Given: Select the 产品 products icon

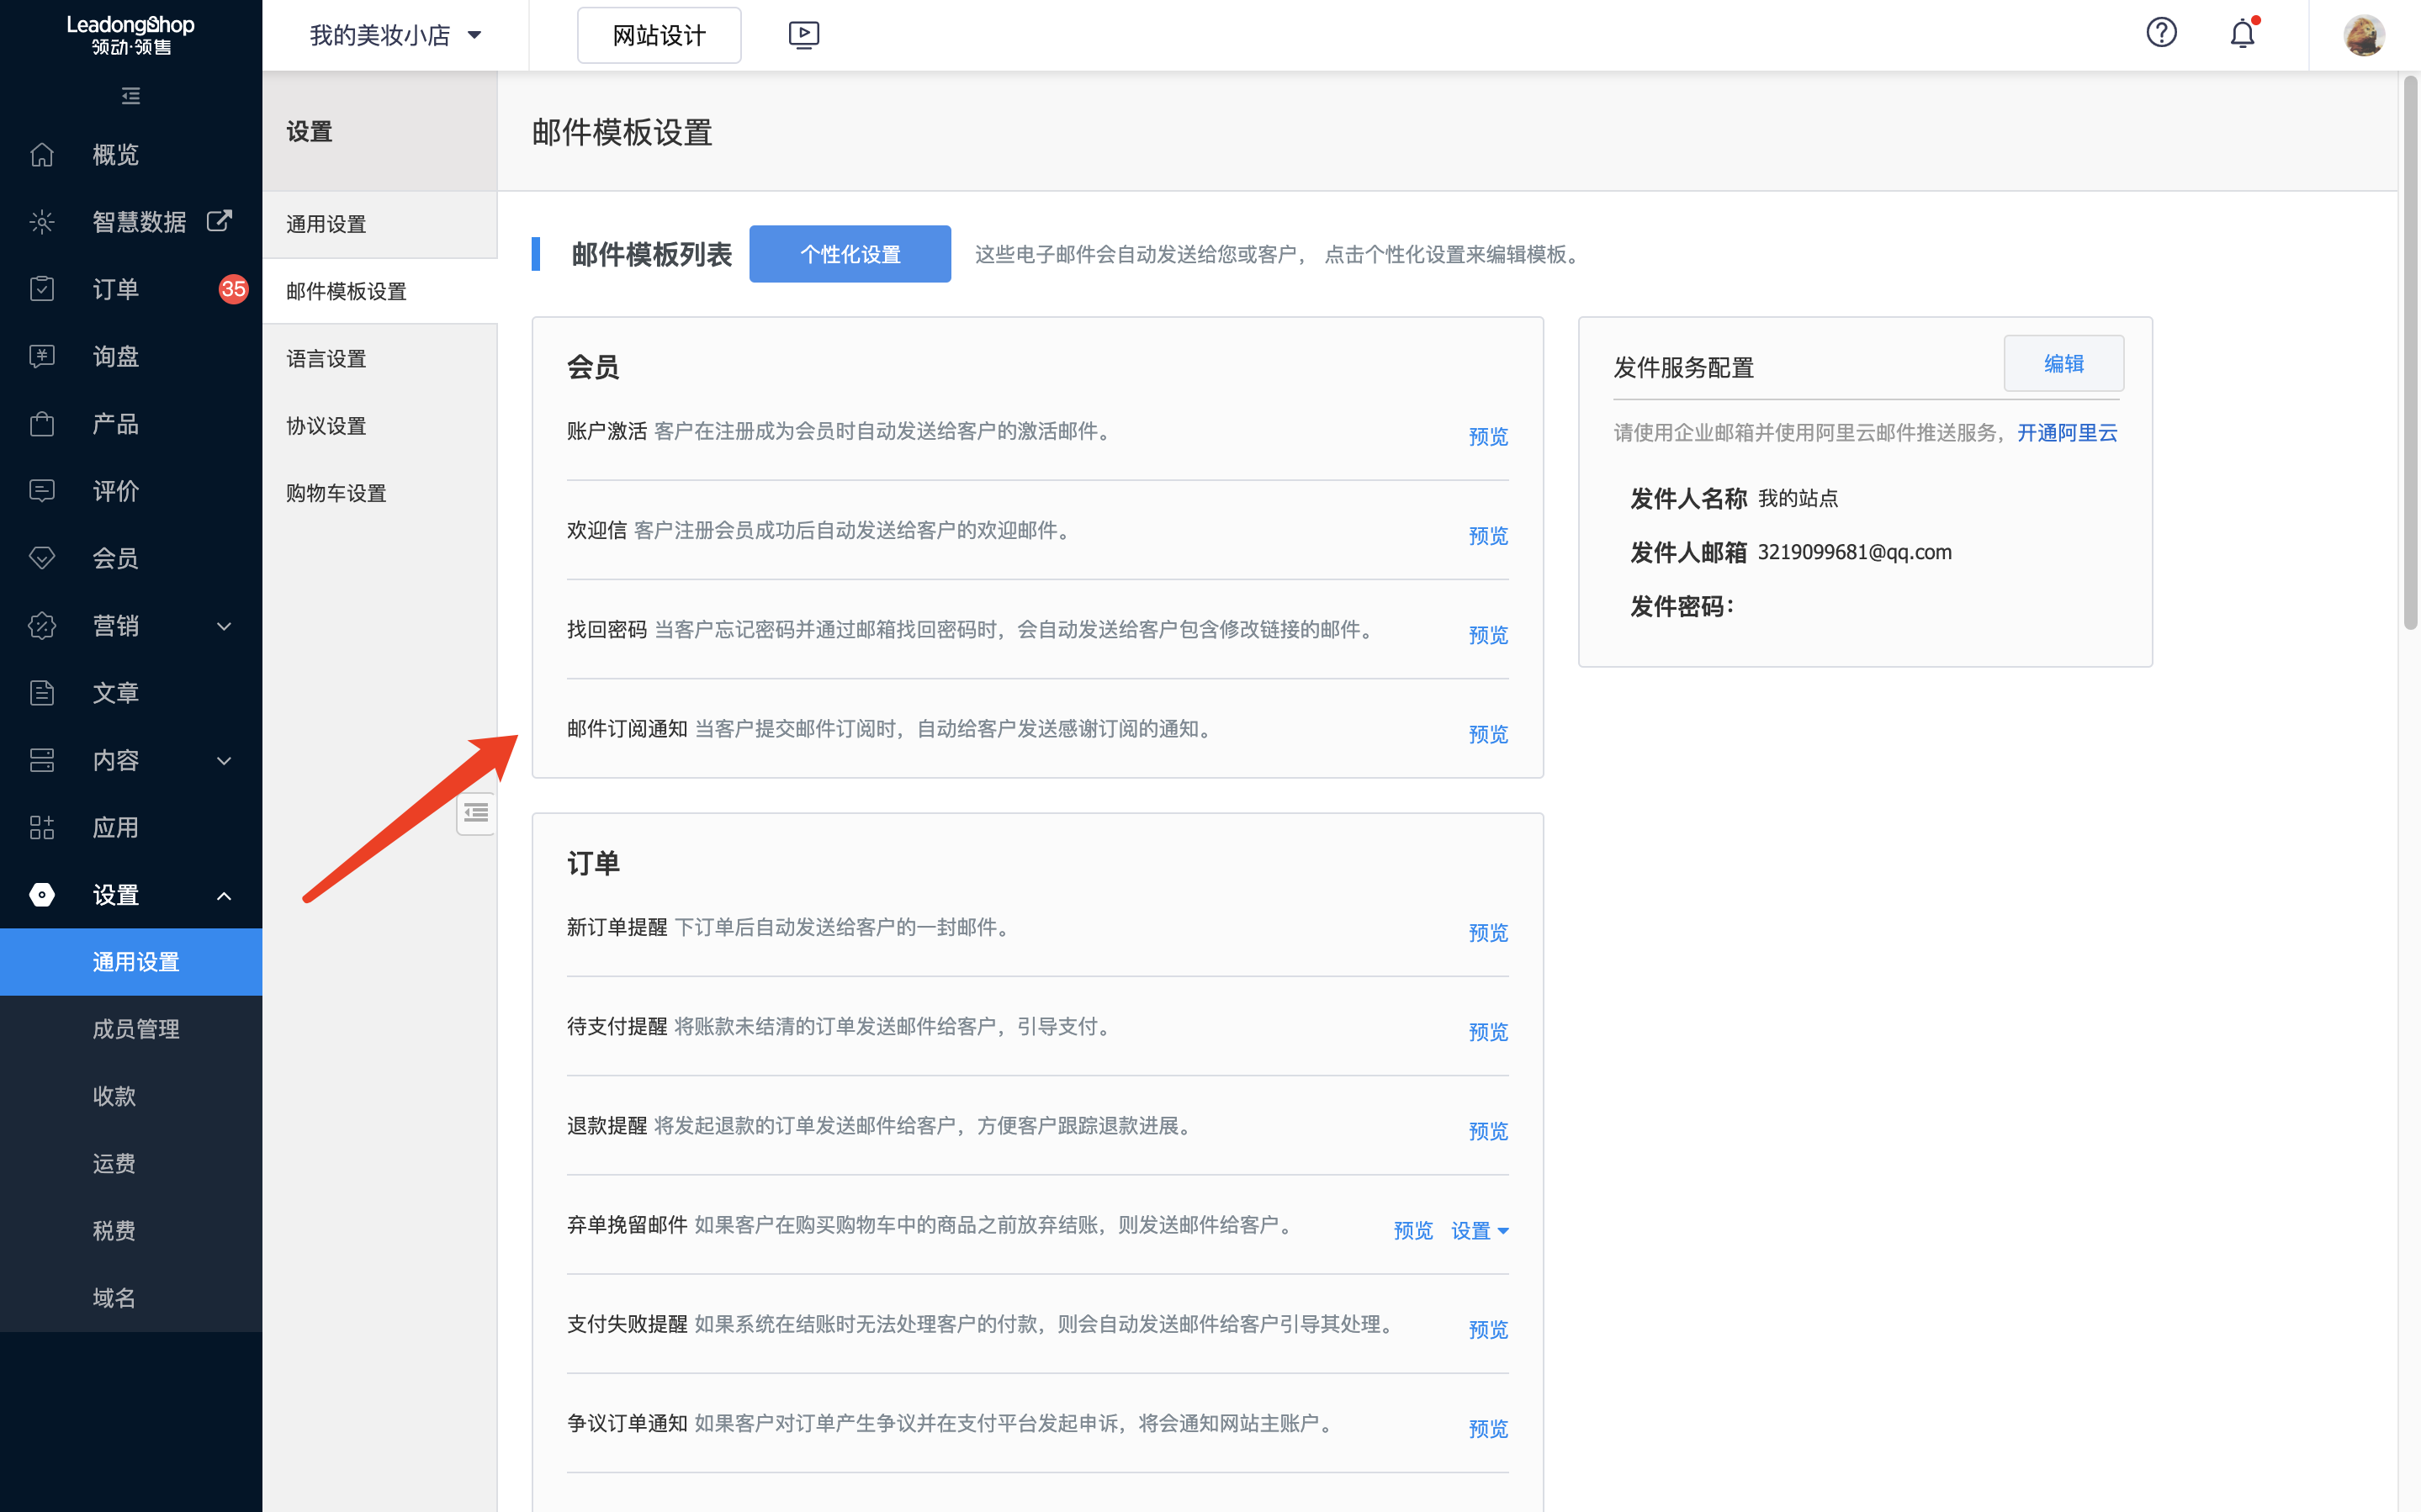Looking at the screenshot, I should coord(41,423).
